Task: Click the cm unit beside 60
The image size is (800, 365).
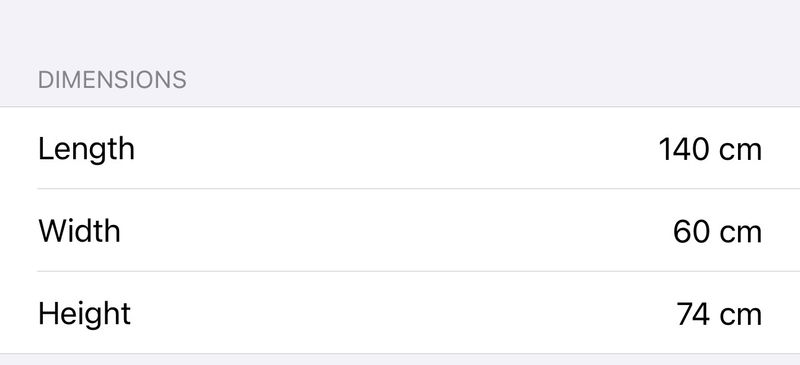Action: (740, 233)
